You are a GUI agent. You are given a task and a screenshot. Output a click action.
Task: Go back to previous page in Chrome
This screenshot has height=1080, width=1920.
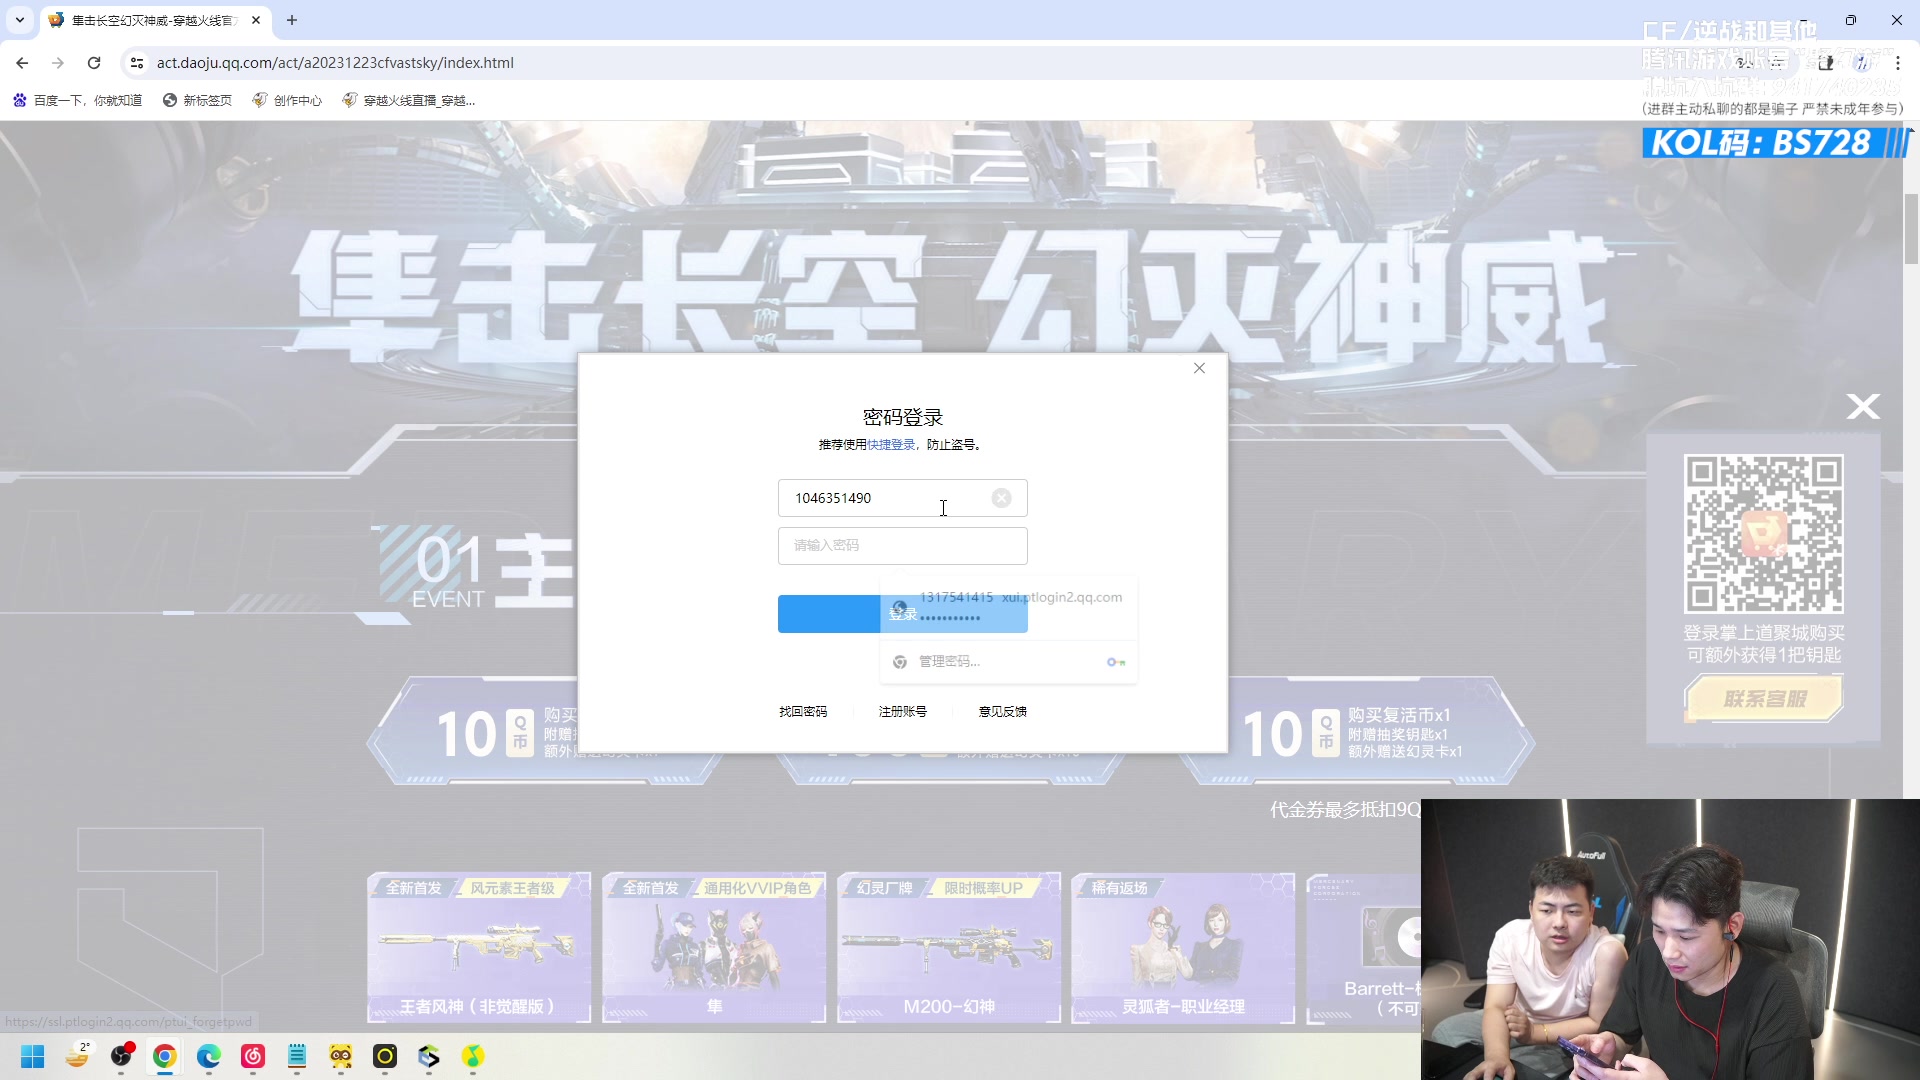pyautogui.click(x=22, y=63)
